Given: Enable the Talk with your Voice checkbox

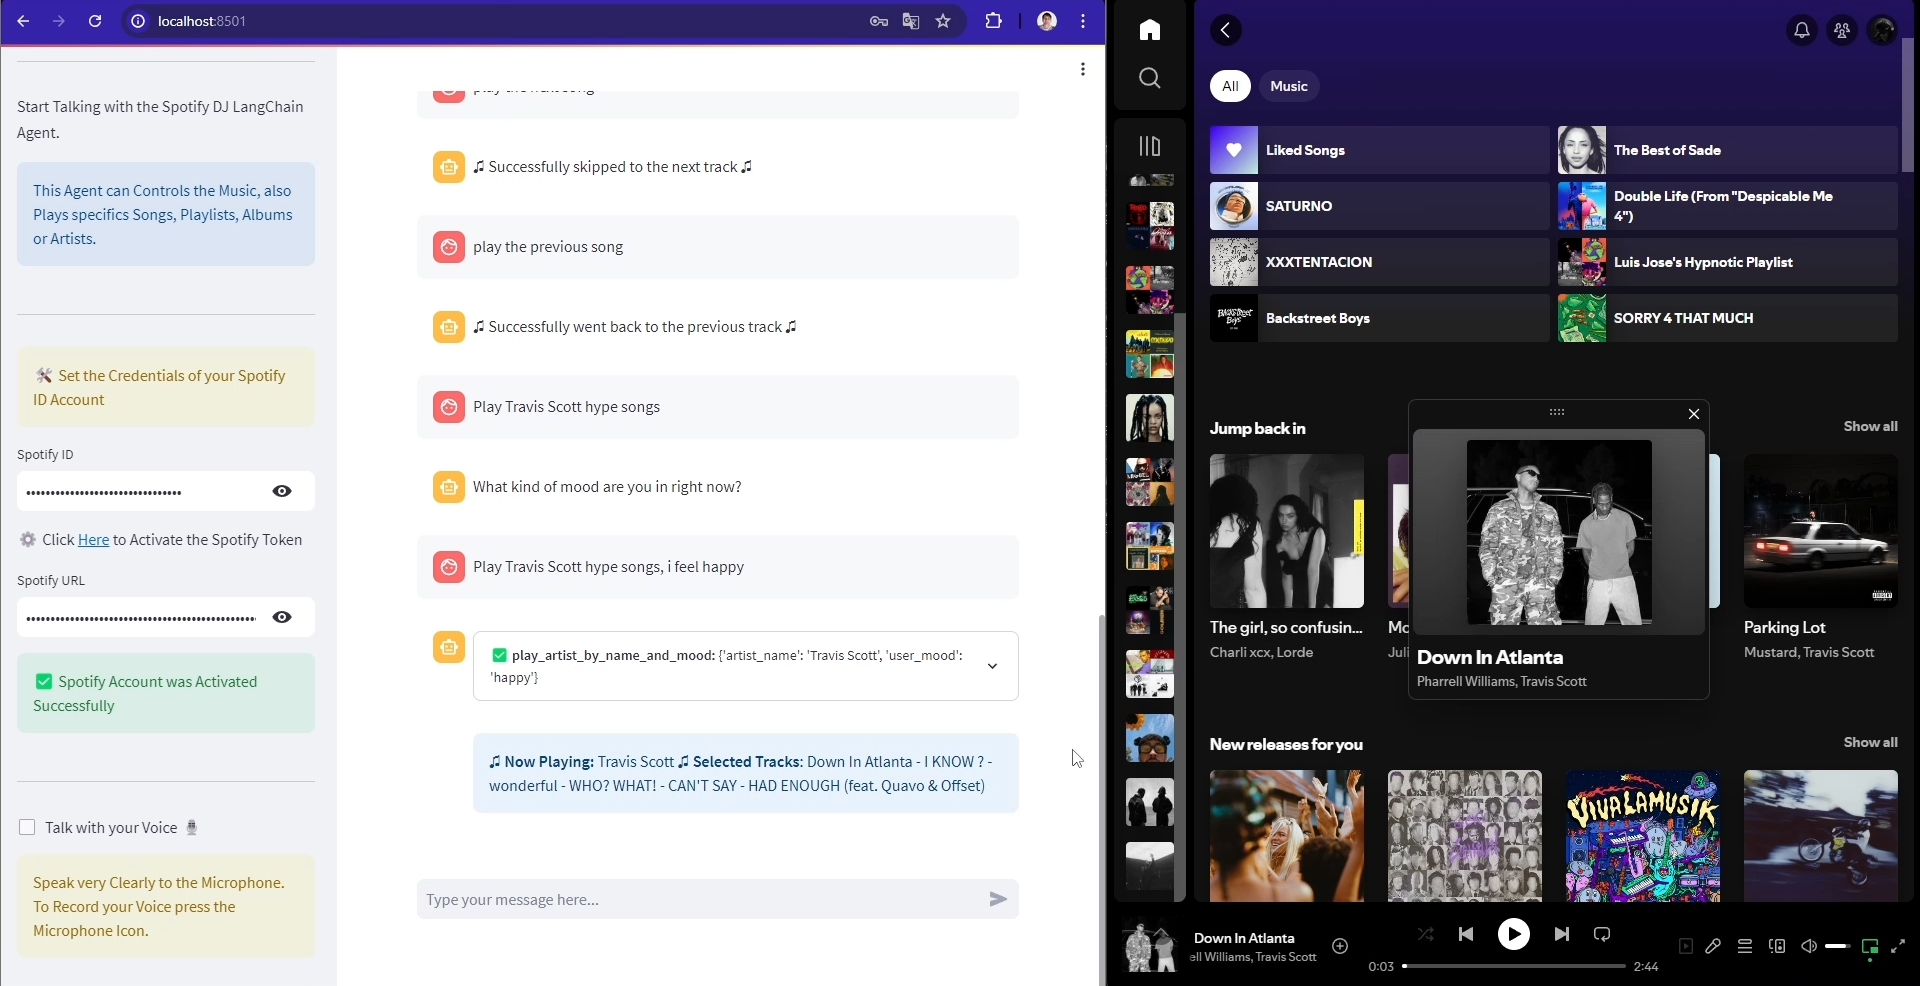Looking at the screenshot, I should click(27, 827).
